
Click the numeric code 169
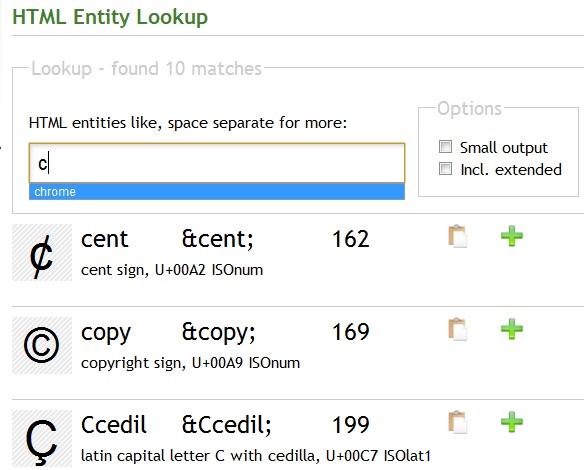[350, 332]
